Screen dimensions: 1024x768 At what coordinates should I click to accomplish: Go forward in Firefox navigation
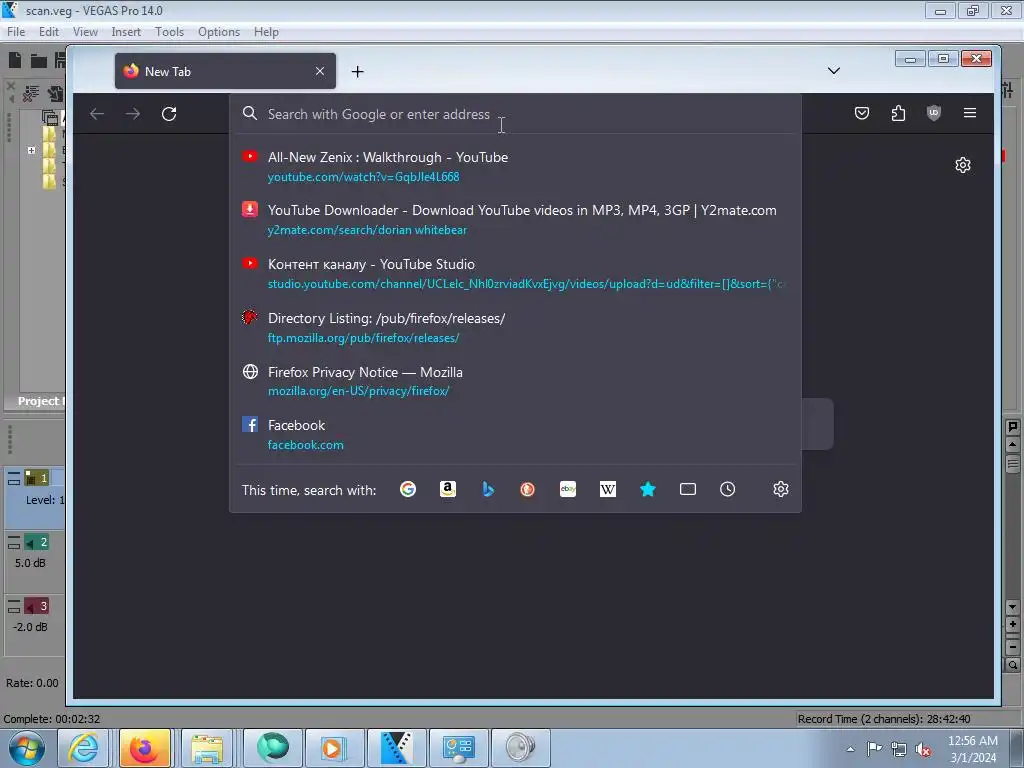point(133,114)
